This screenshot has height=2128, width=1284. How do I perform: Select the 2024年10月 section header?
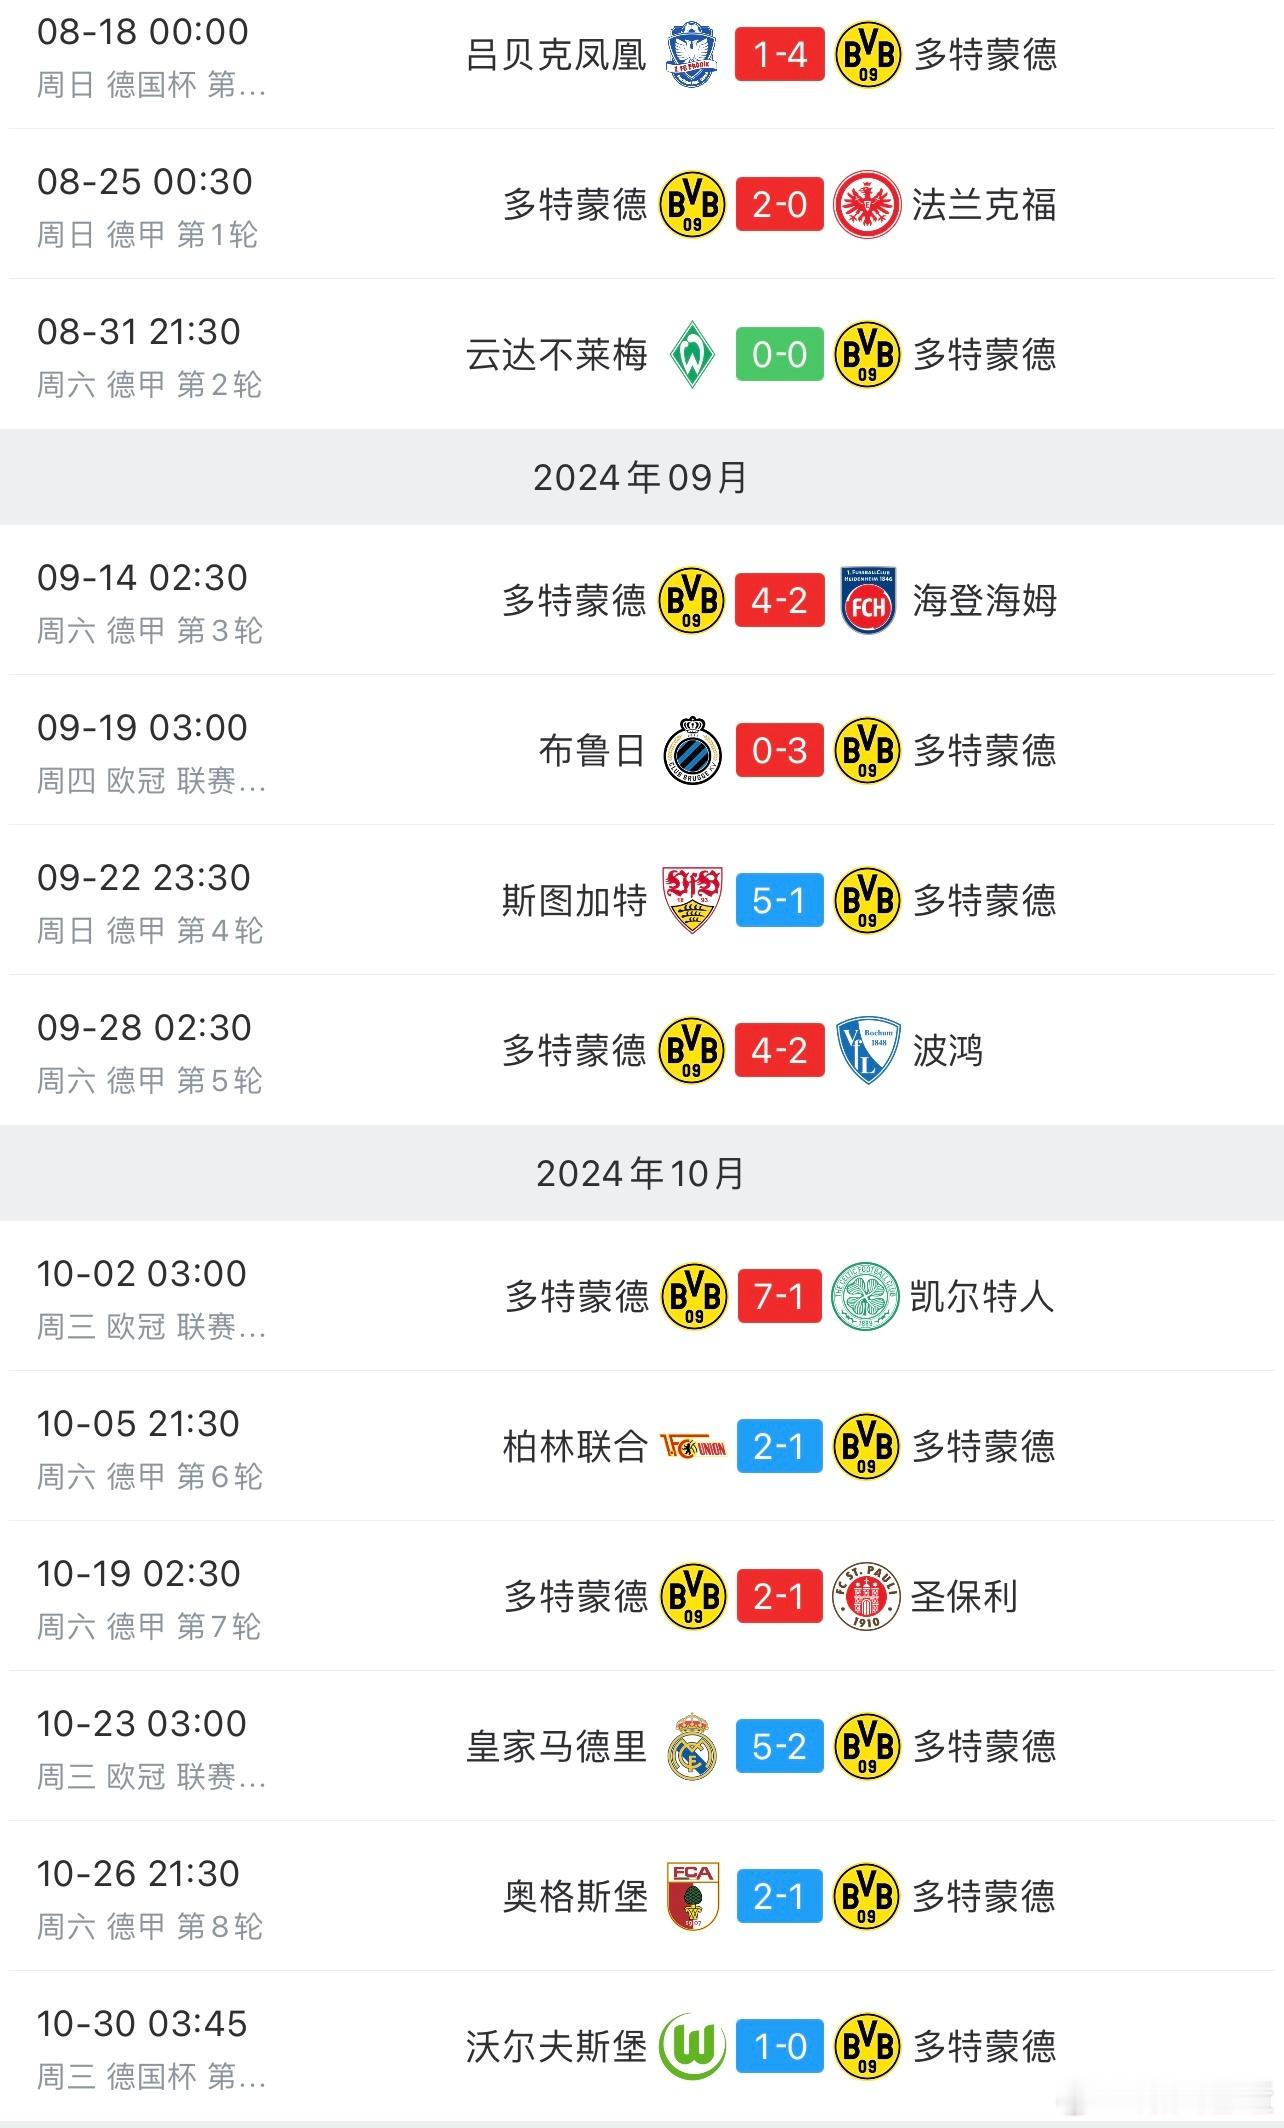641,1173
